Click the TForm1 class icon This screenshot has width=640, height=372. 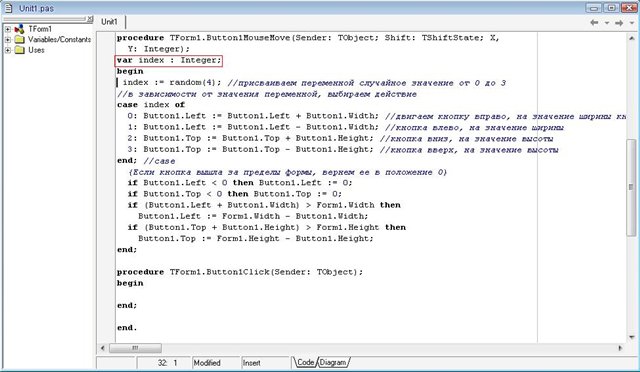pos(19,29)
